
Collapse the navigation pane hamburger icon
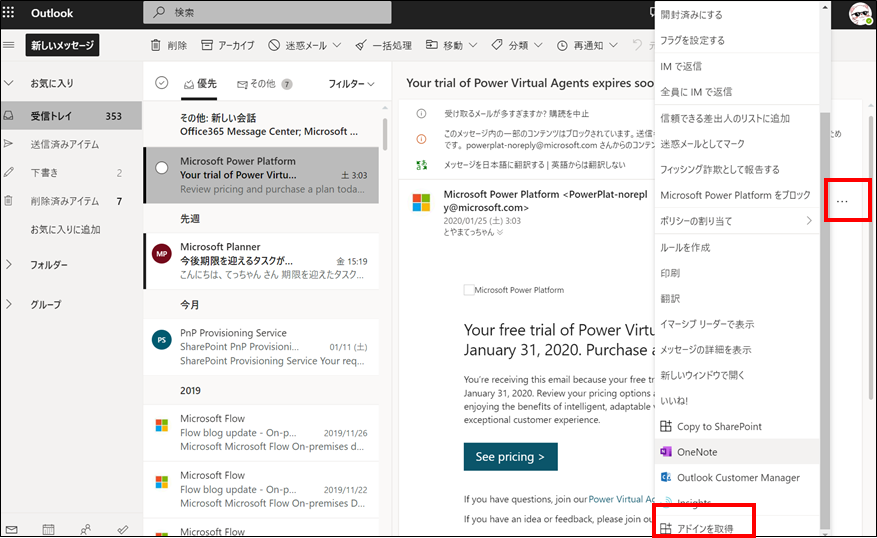point(9,45)
